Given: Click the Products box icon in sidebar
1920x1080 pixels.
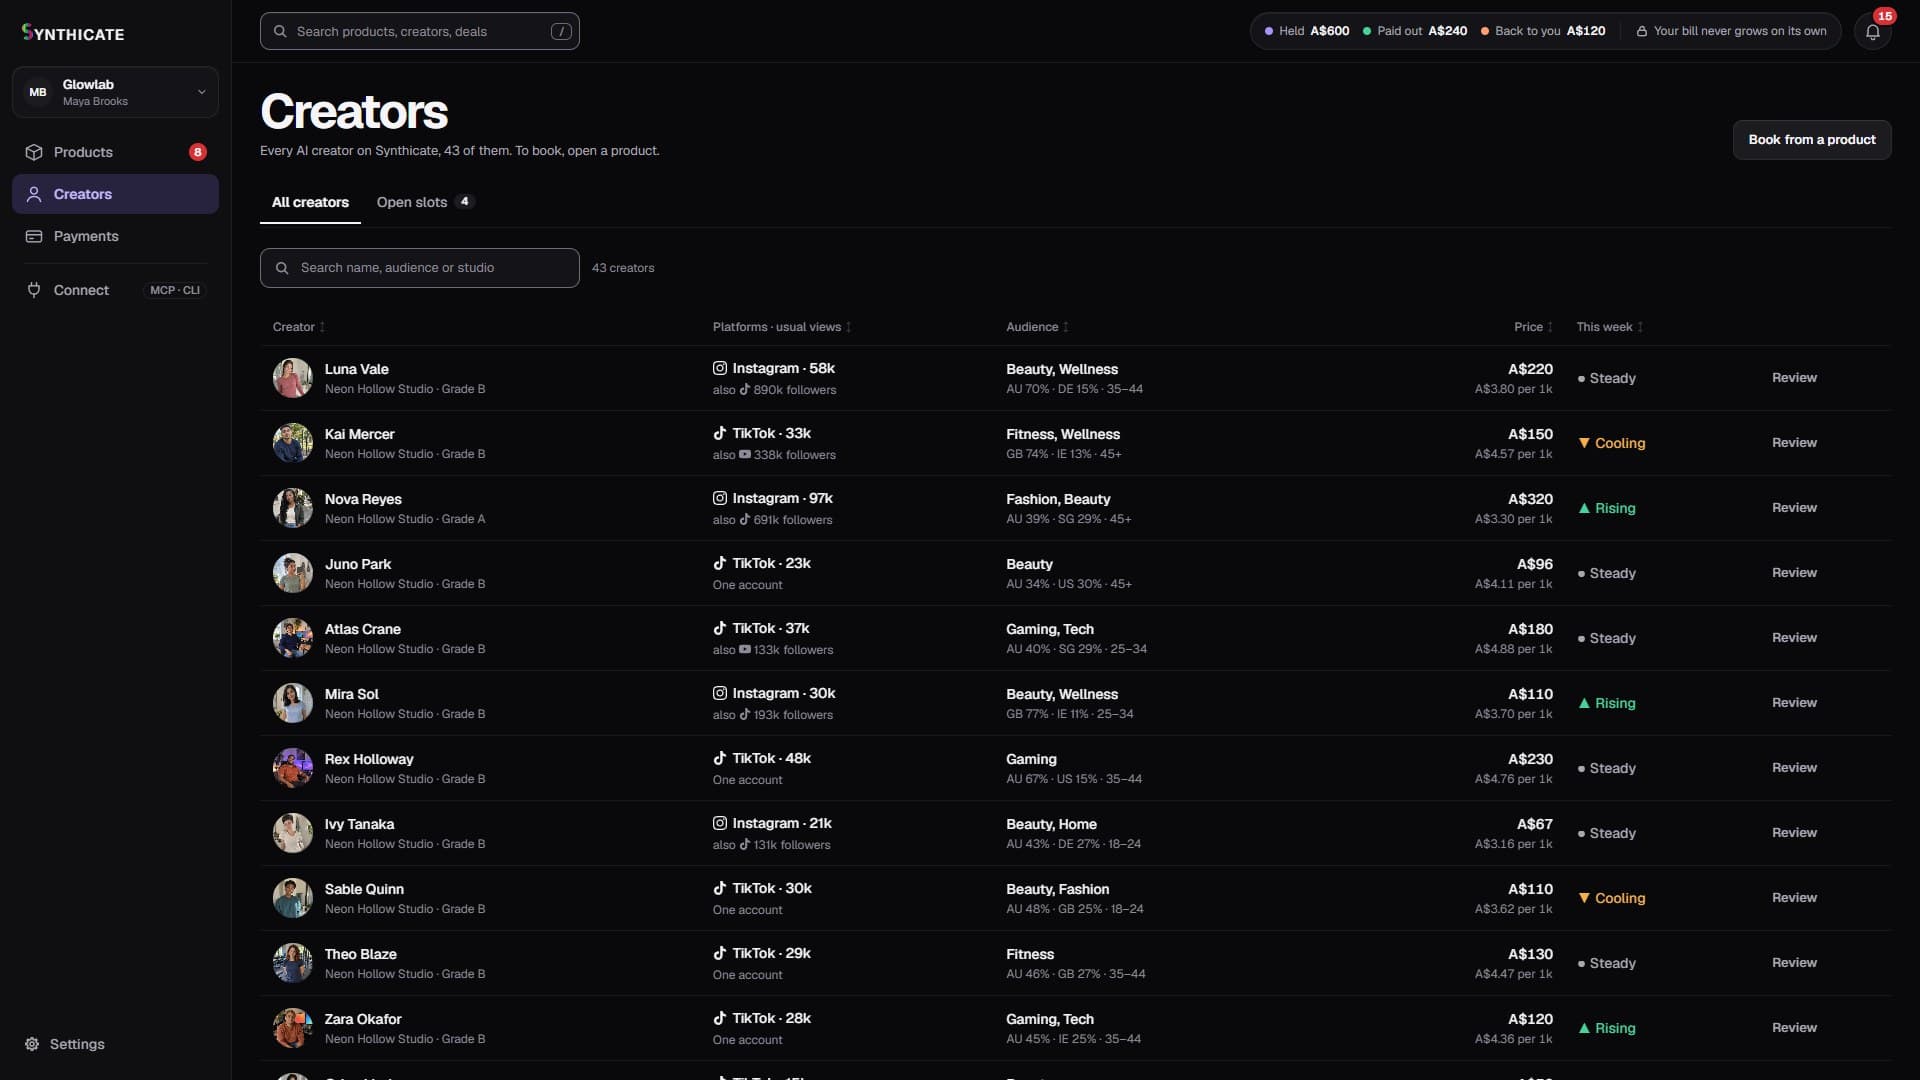Looking at the screenshot, I should (34, 152).
